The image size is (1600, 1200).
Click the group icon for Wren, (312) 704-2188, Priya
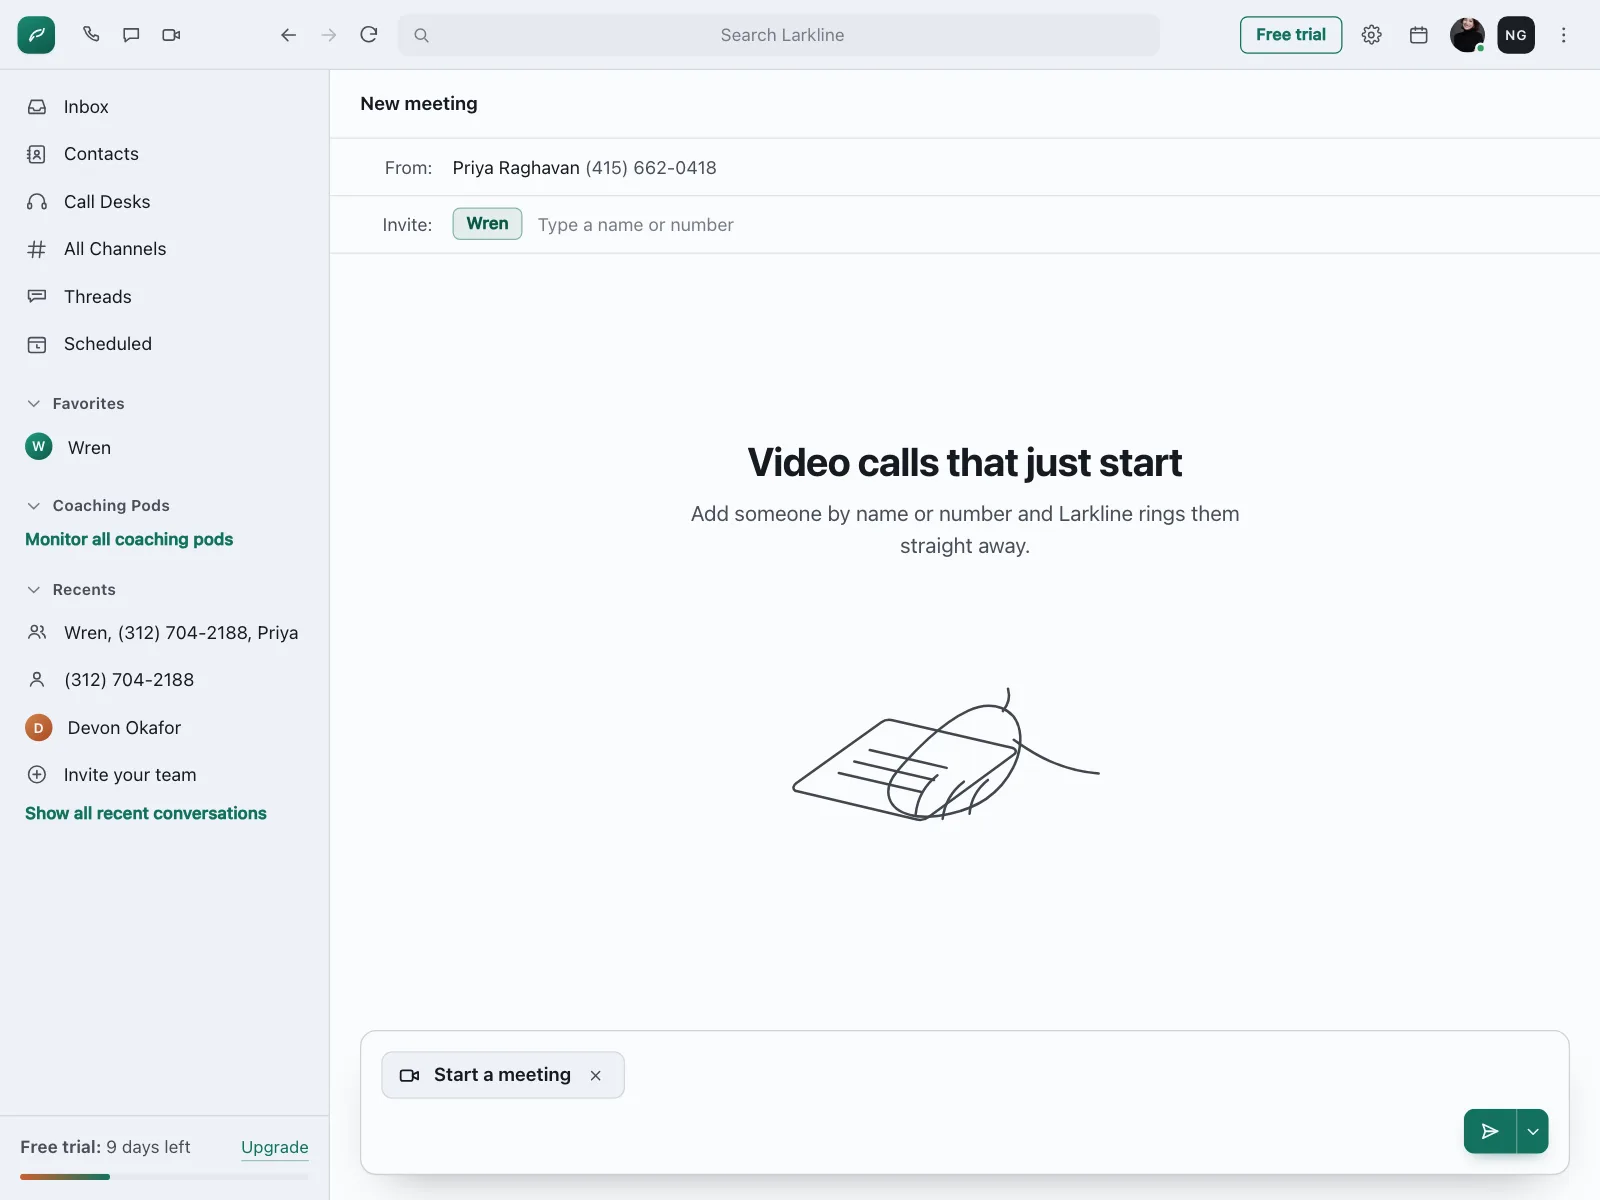[37, 633]
